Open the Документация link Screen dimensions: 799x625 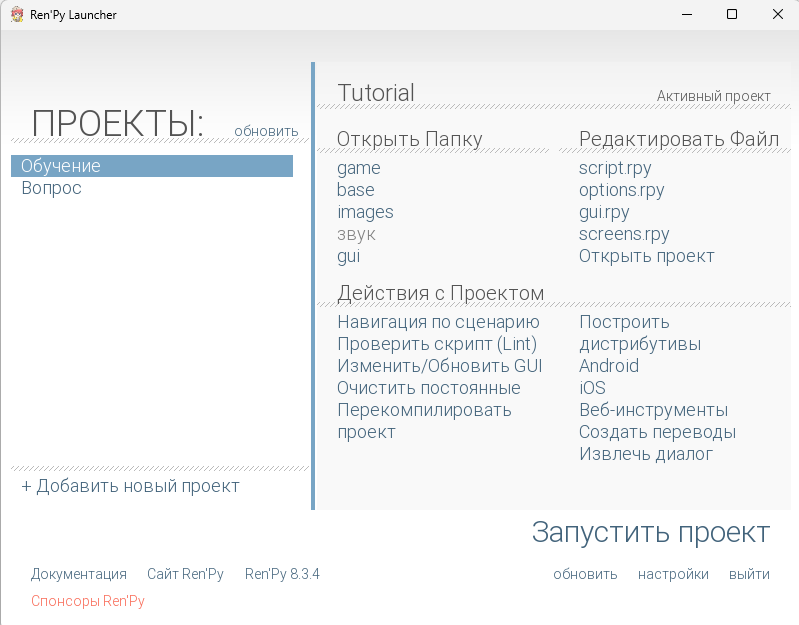pyautogui.click(x=78, y=574)
